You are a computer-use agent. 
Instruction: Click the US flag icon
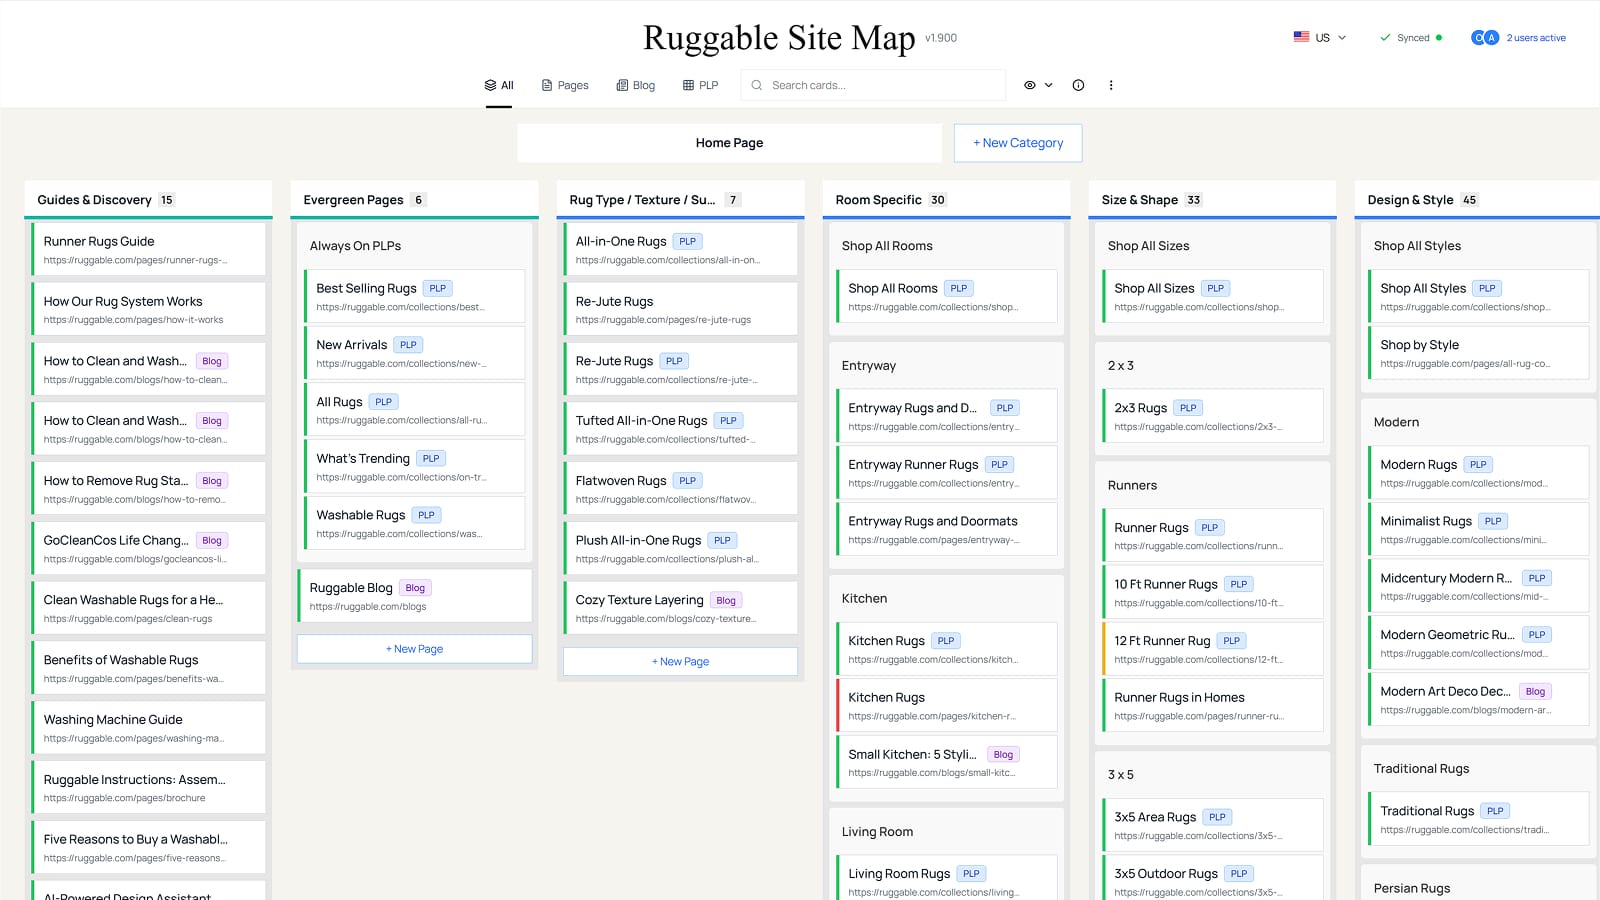1301,37
